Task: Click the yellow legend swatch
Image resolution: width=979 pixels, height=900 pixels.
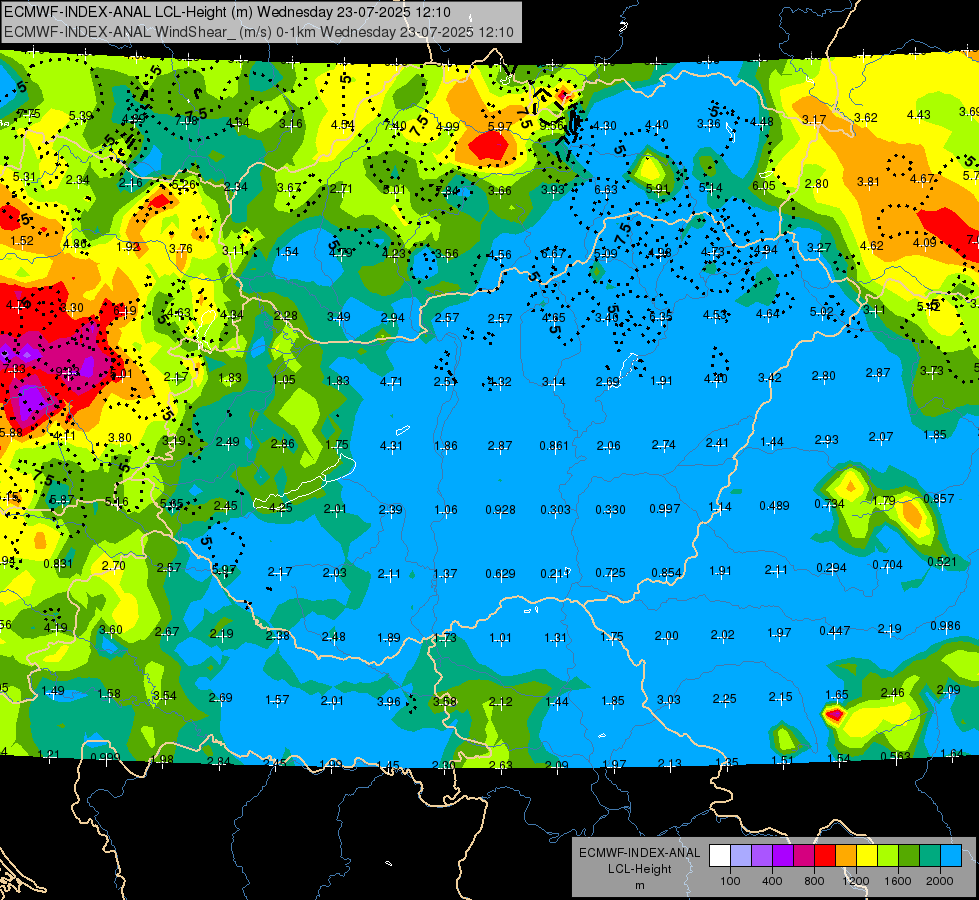Action: tap(867, 856)
